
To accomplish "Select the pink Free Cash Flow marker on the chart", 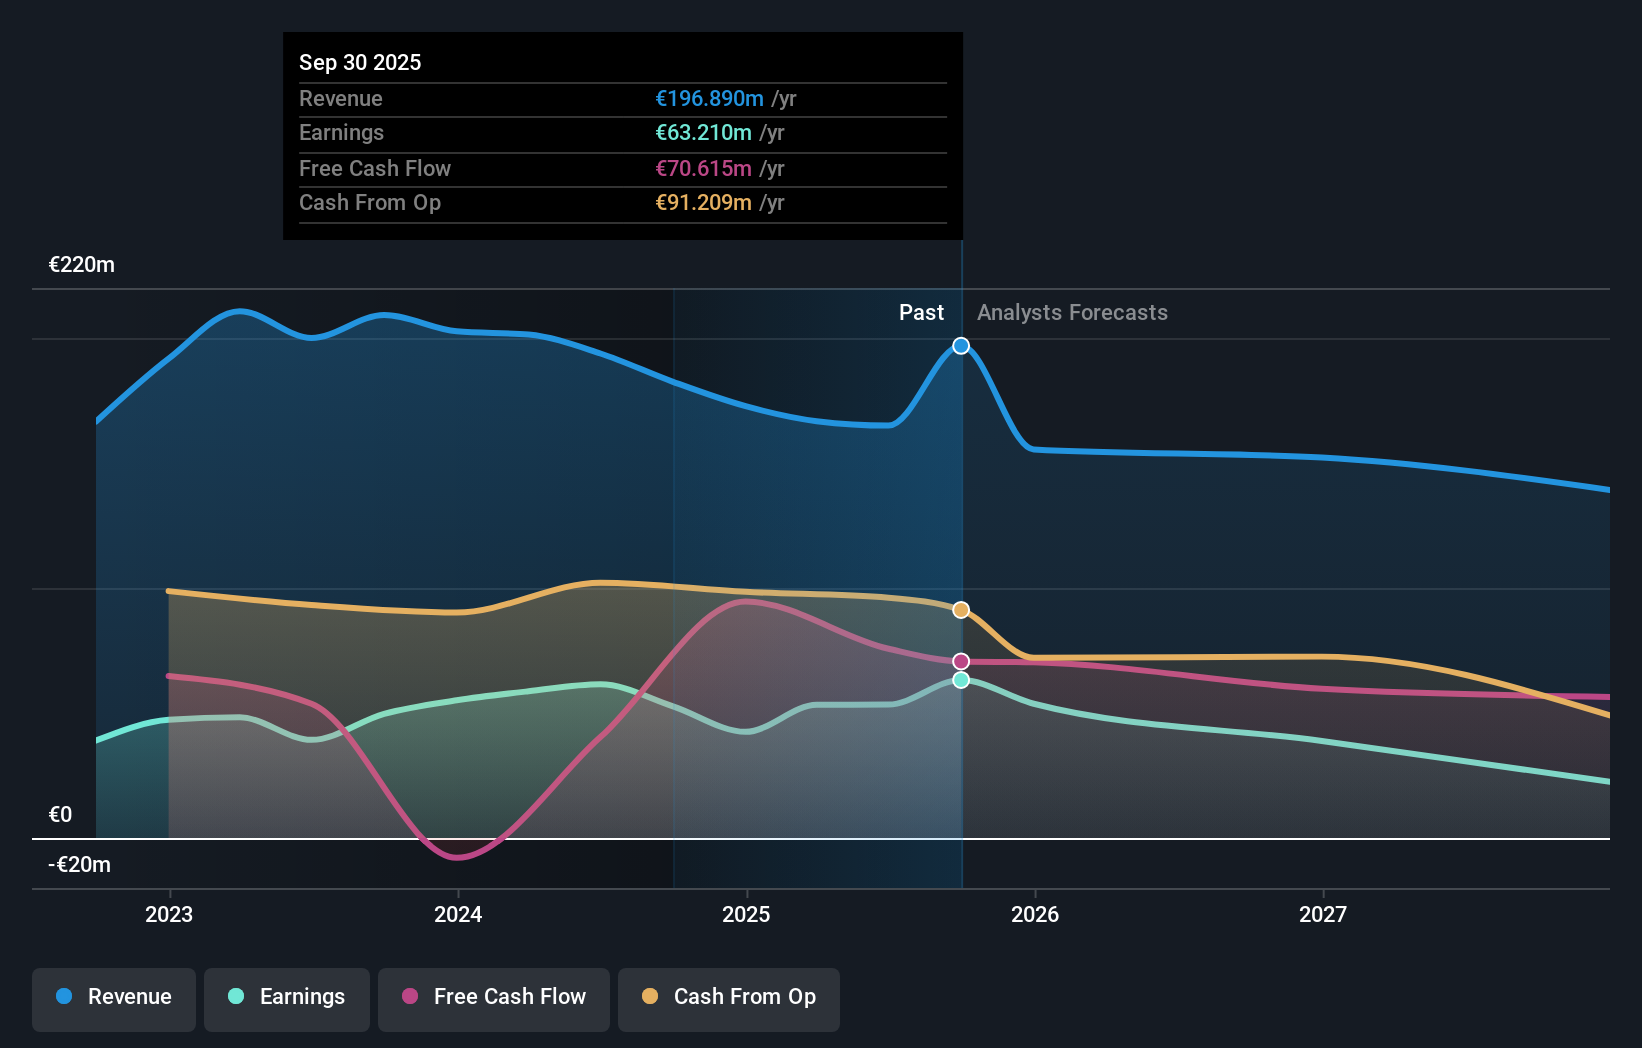I will (960, 659).
